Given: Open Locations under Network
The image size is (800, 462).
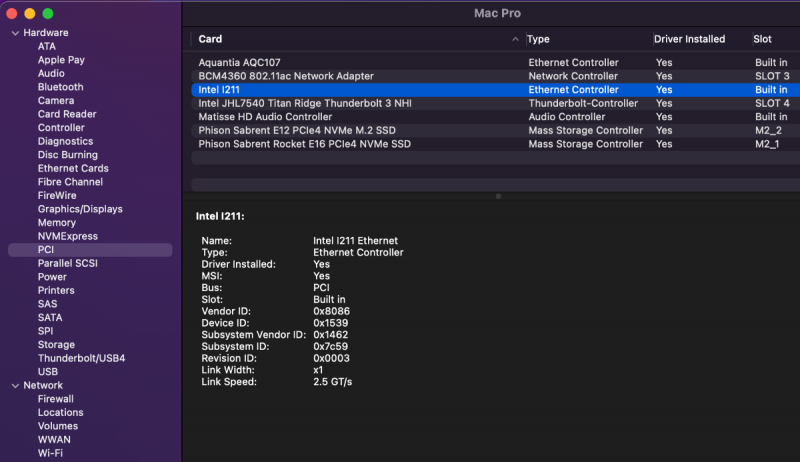Looking at the screenshot, I should pyautogui.click(x=60, y=413).
